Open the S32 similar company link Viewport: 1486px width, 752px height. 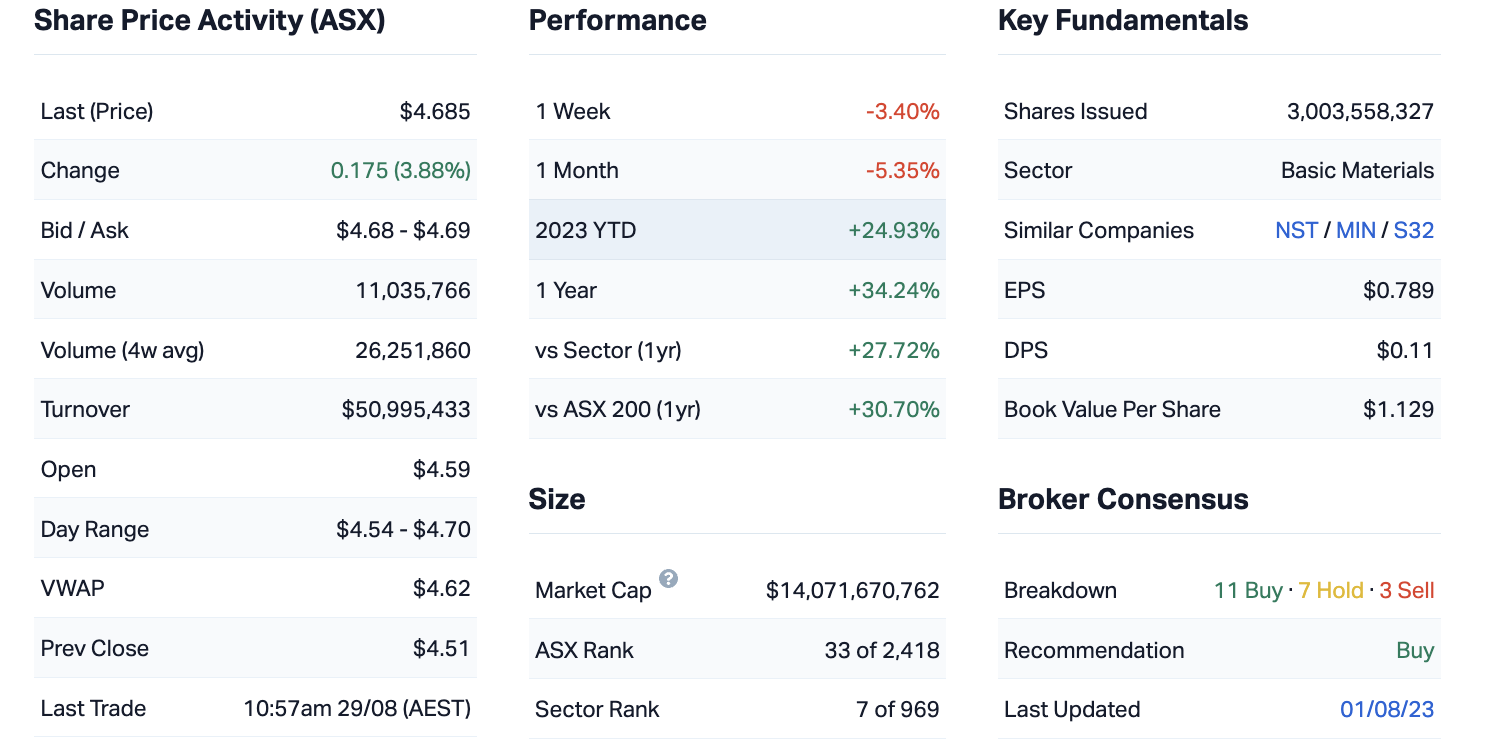pos(1413,230)
